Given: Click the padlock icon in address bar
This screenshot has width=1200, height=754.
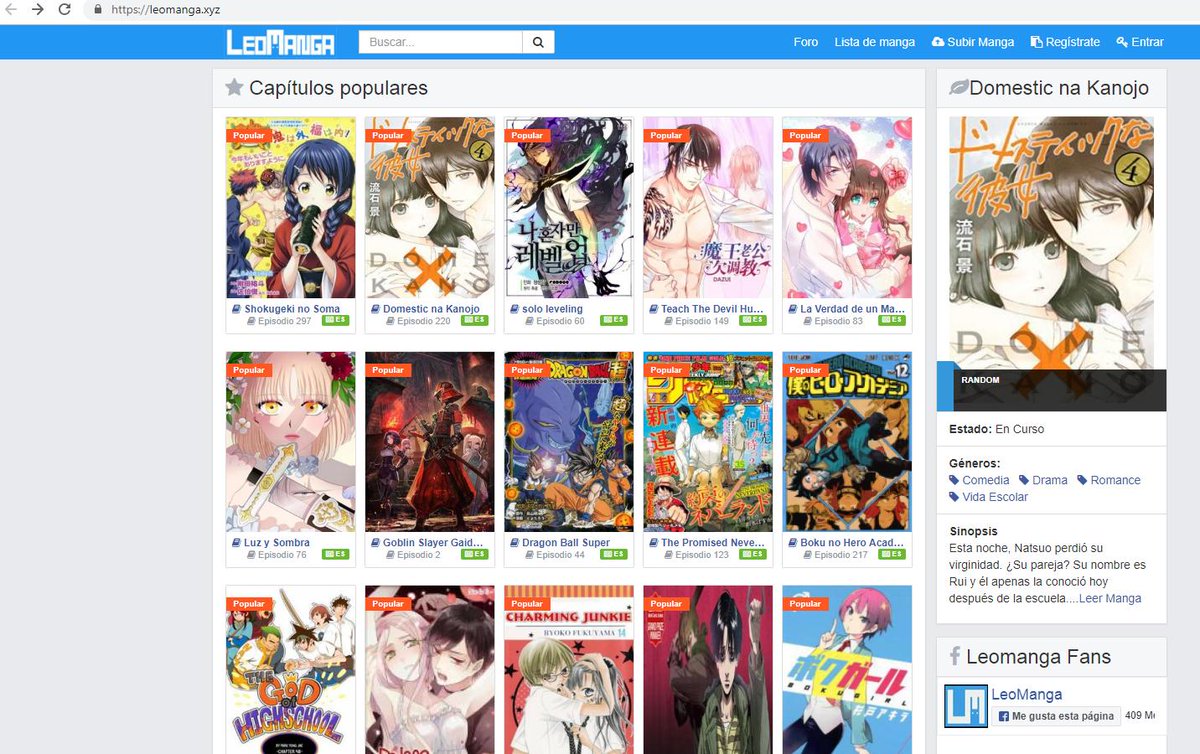Looking at the screenshot, I should 97,10.
